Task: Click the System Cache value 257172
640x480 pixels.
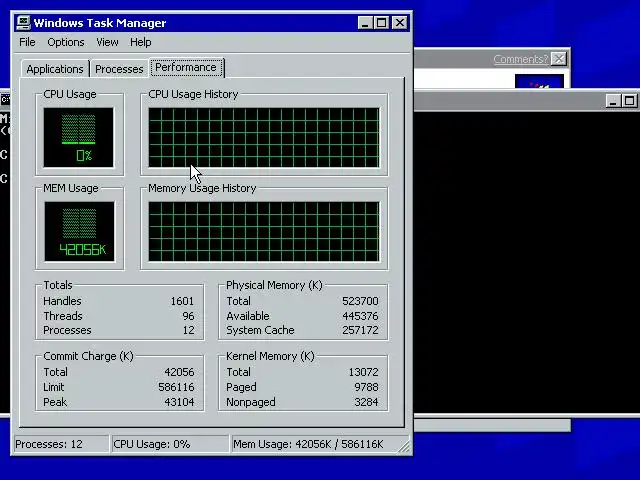Action: click(x=360, y=330)
